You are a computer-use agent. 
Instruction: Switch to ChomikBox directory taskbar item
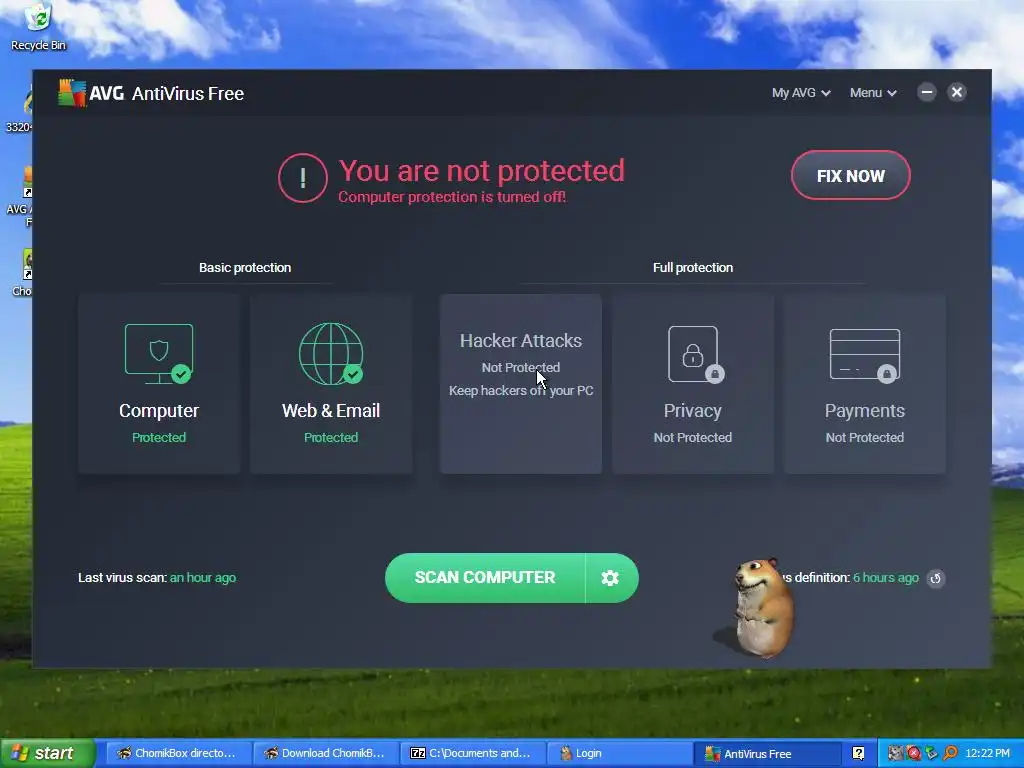177,753
